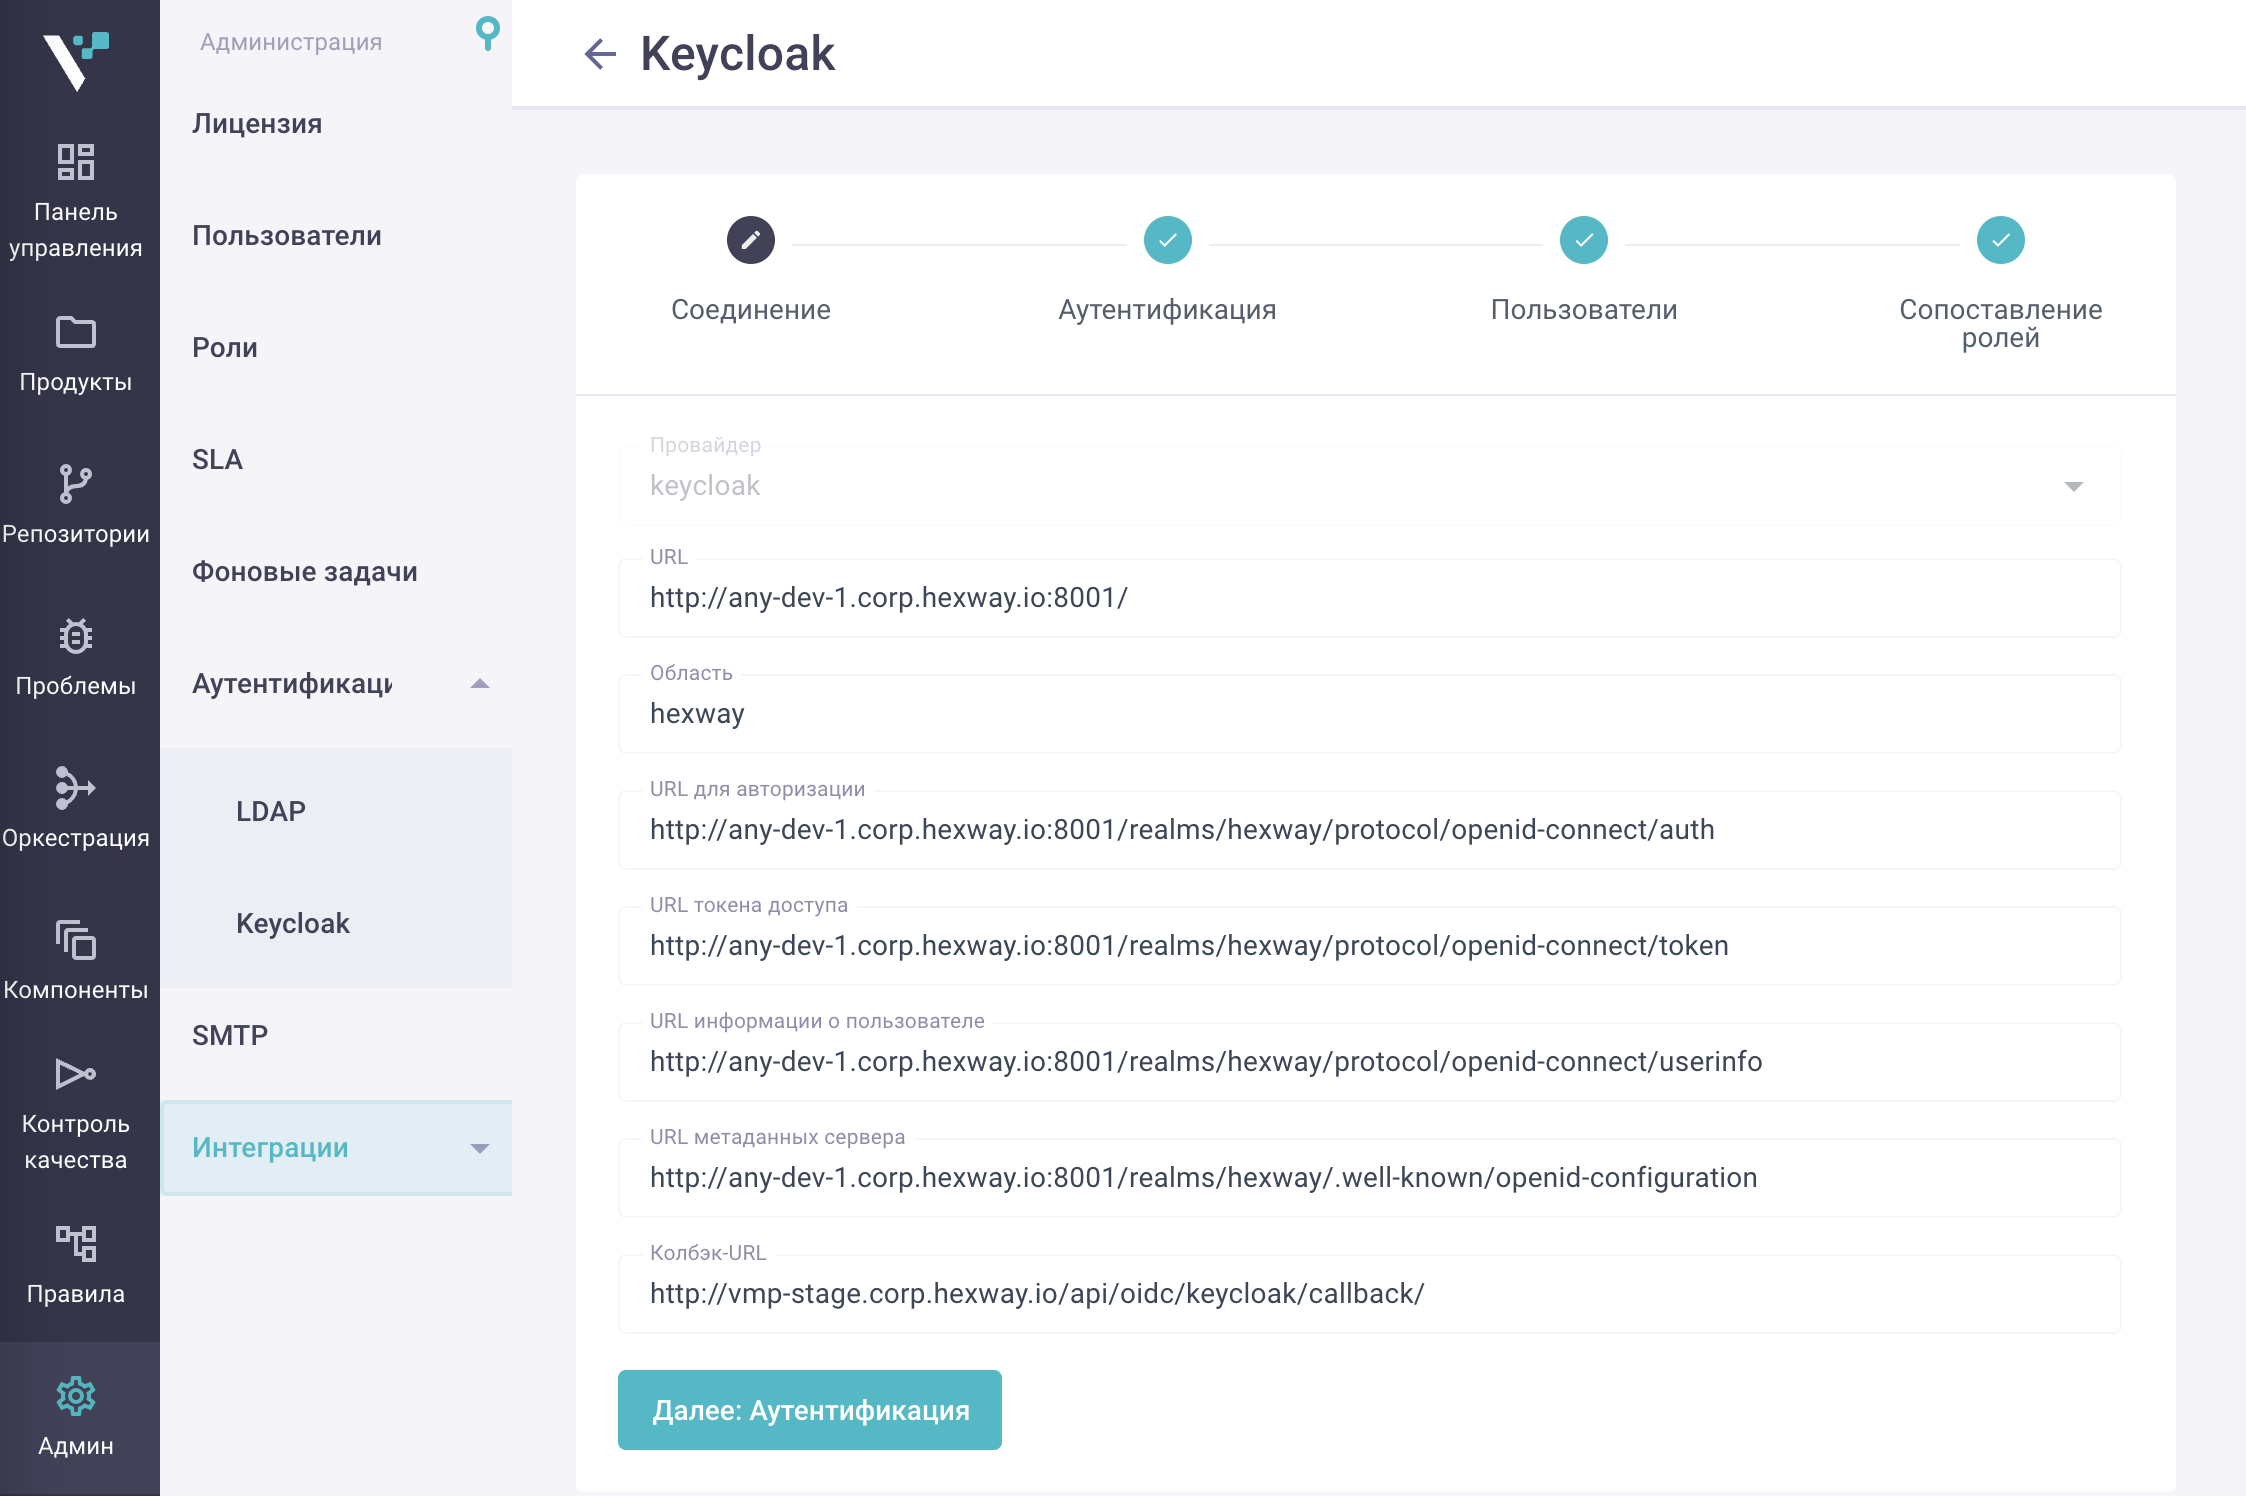Click the Далее: Аутентификация button
Viewport: 2246px width, 1496px height.
tap(810, 1410)
